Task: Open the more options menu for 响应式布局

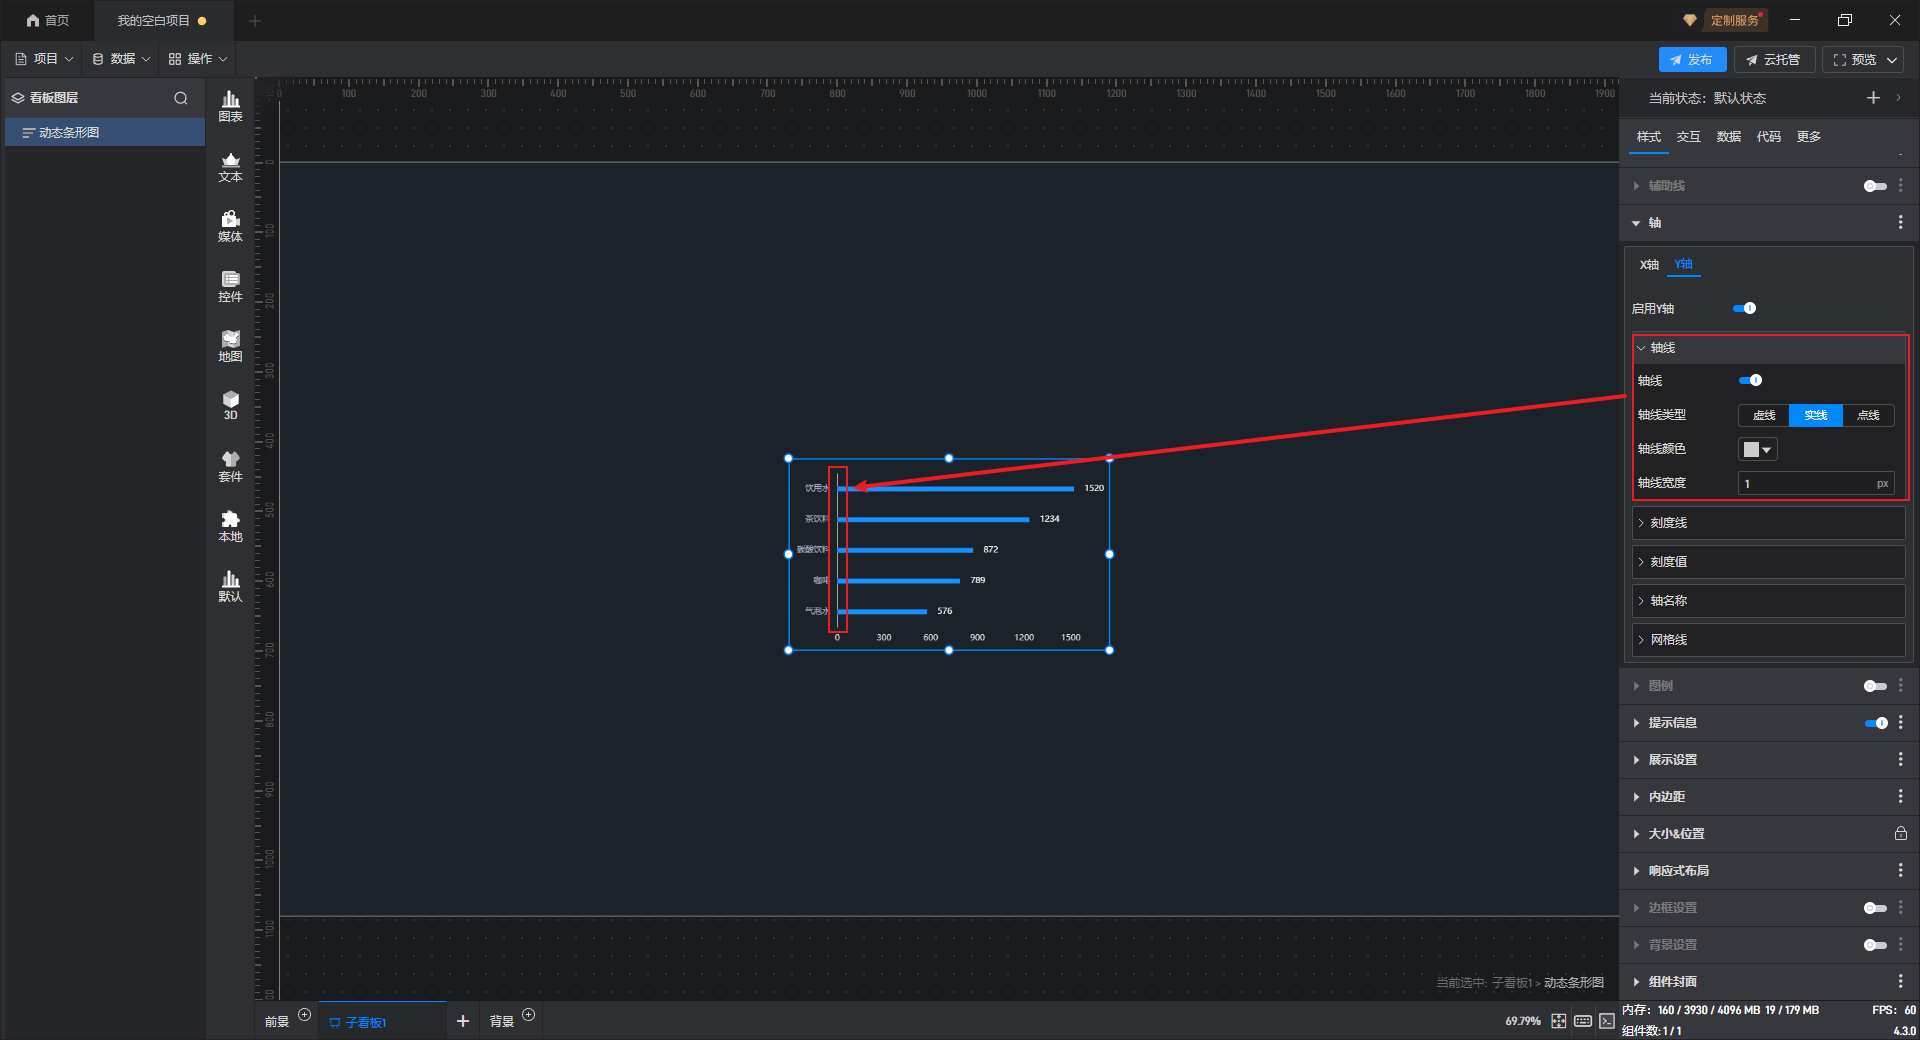Action: coord(1901,871)
